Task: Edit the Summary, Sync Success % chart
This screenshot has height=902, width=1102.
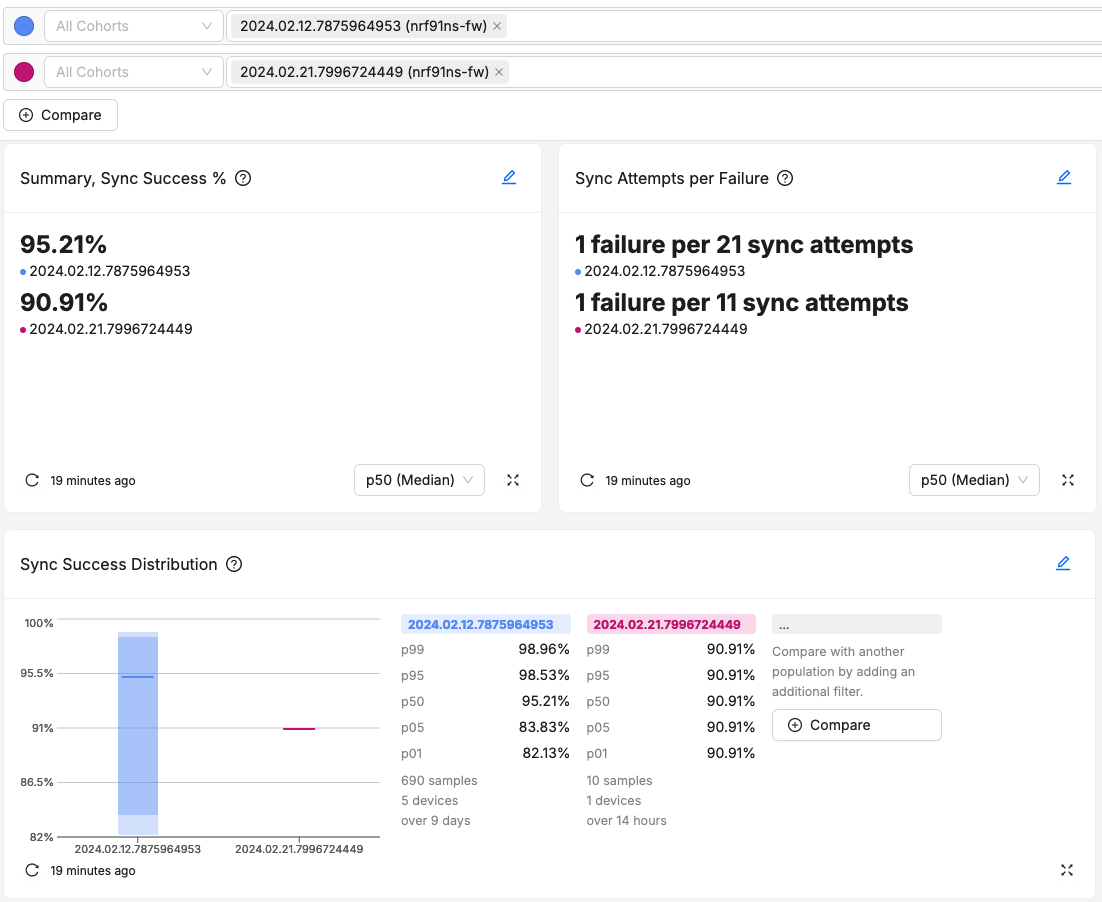Action: 509,177
